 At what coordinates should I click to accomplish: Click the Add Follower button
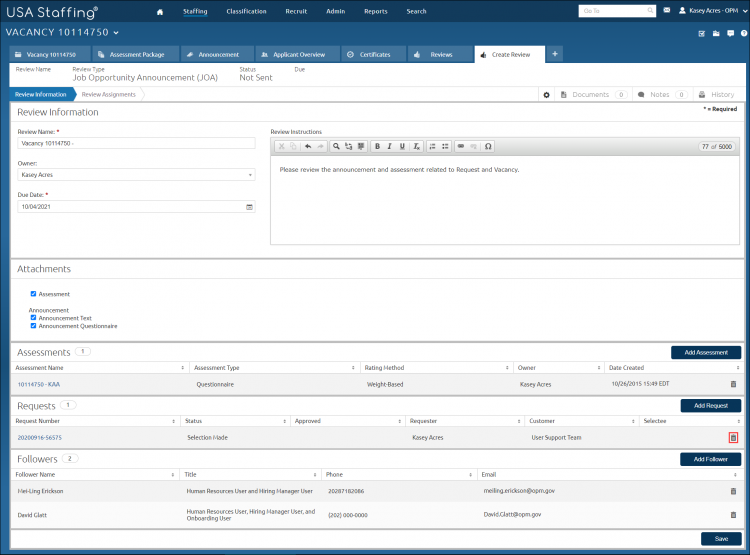coord(711,459)
